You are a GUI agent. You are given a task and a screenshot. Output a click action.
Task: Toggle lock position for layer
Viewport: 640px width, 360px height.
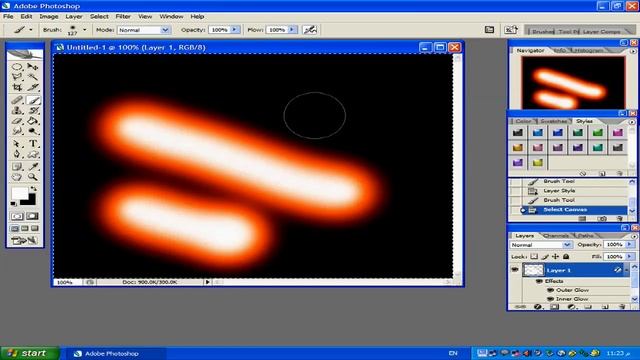click(x=556, y=256)
